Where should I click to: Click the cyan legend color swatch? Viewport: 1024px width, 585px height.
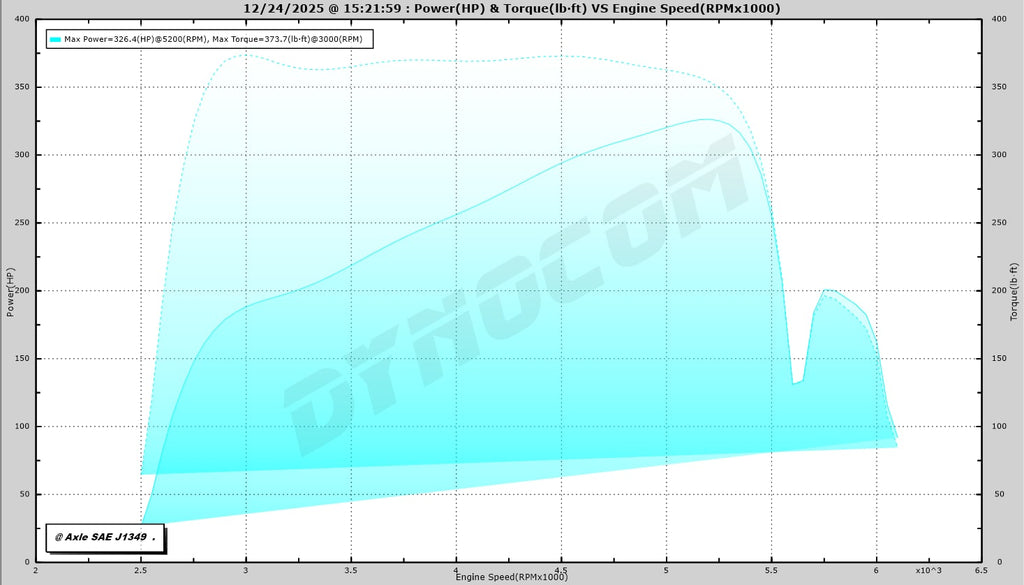[x=55, y=39]
